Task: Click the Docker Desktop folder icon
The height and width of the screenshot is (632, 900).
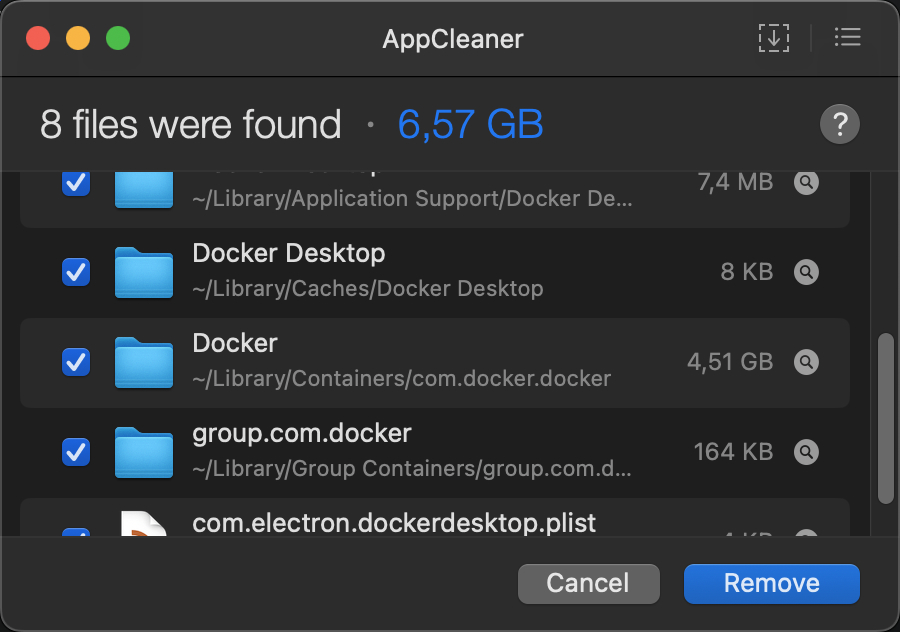Action: [143, 272]
